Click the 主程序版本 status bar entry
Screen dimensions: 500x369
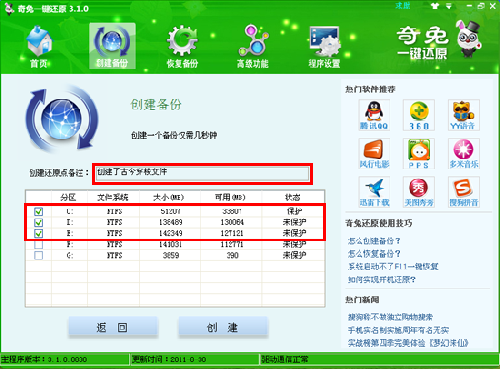pyautogui.click(x=44, y=360)
